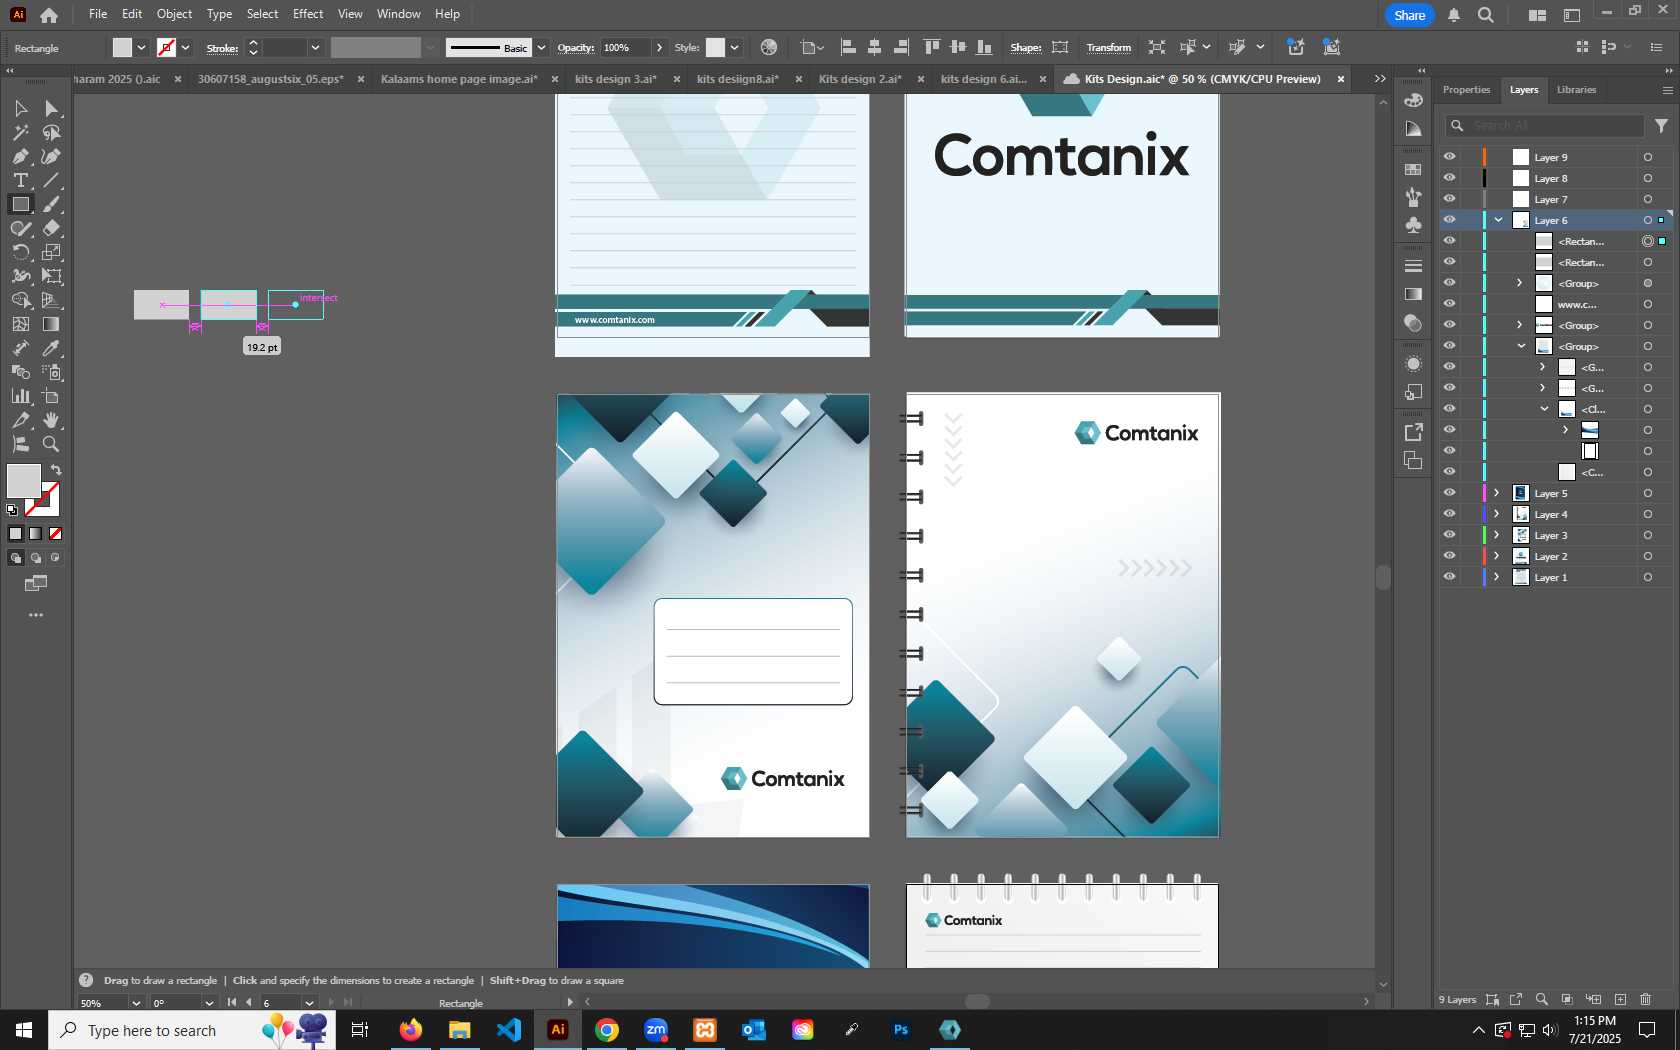Pick the Magic Wand tool
1680x1050 pixels.
[x=20, y=132]
